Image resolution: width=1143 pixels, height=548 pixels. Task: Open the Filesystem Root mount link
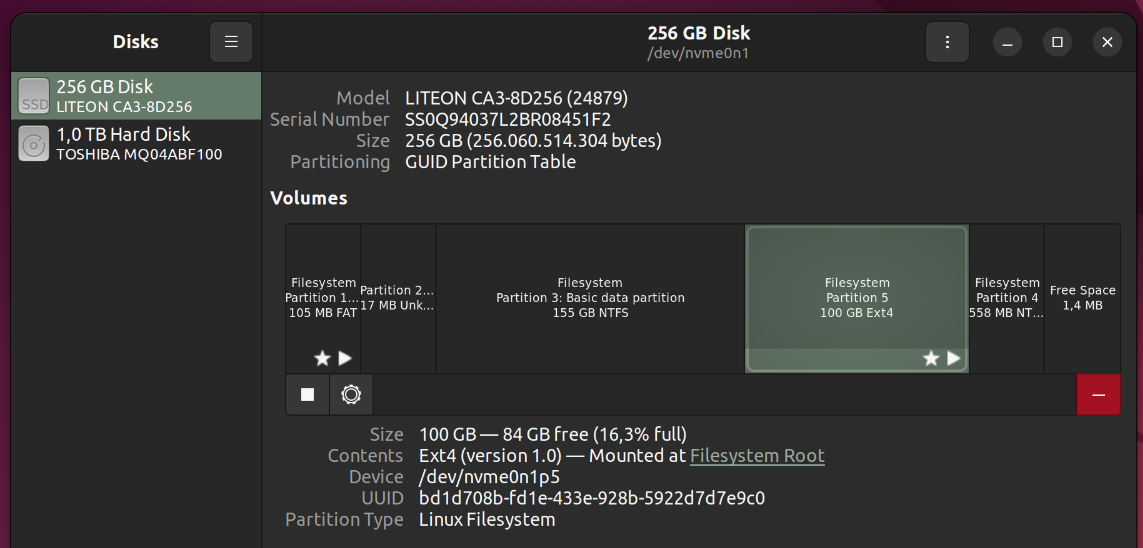click(757, 456)
